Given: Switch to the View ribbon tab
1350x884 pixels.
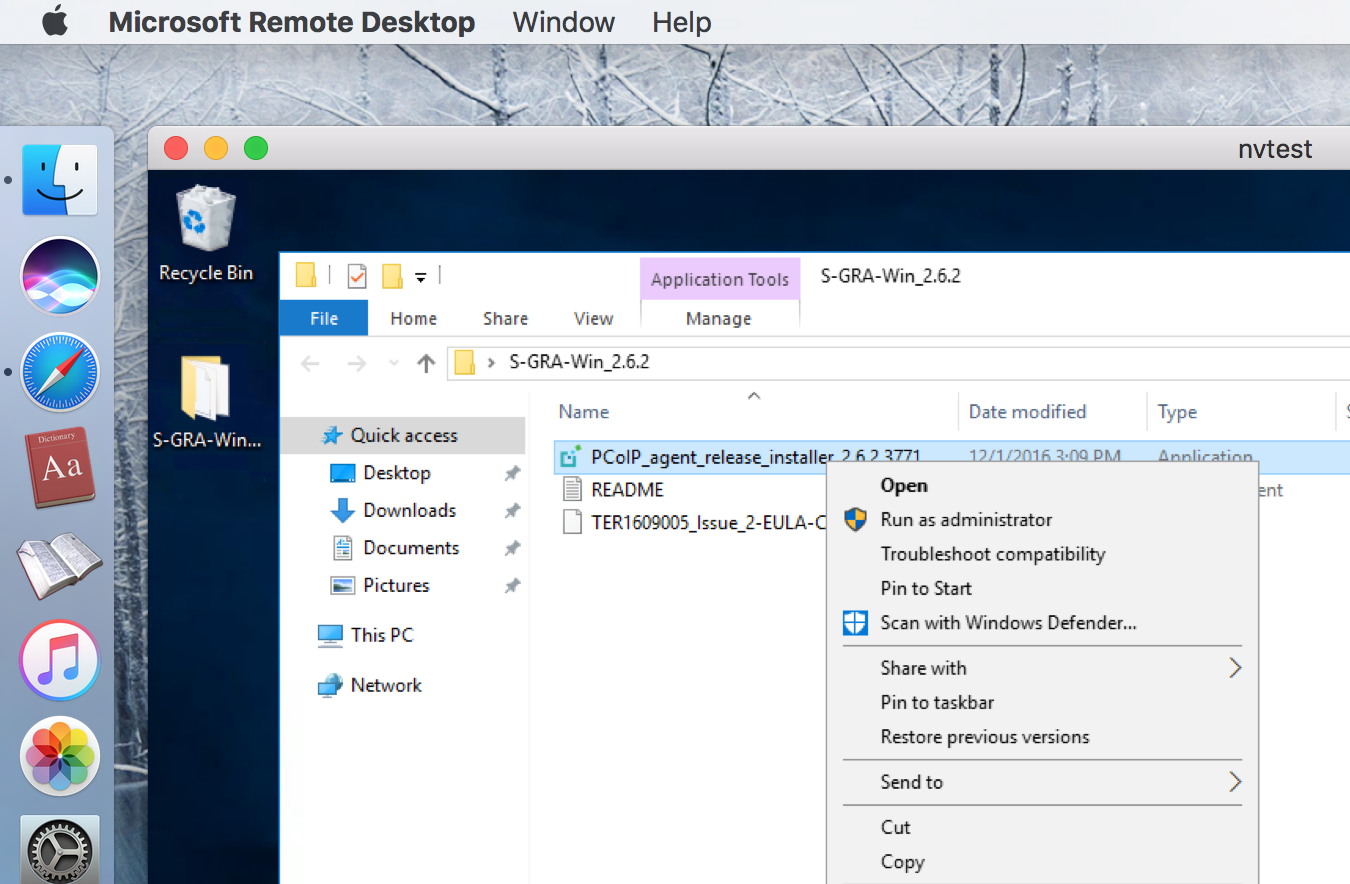Looking at the screenshot, I should pos(593,318).
